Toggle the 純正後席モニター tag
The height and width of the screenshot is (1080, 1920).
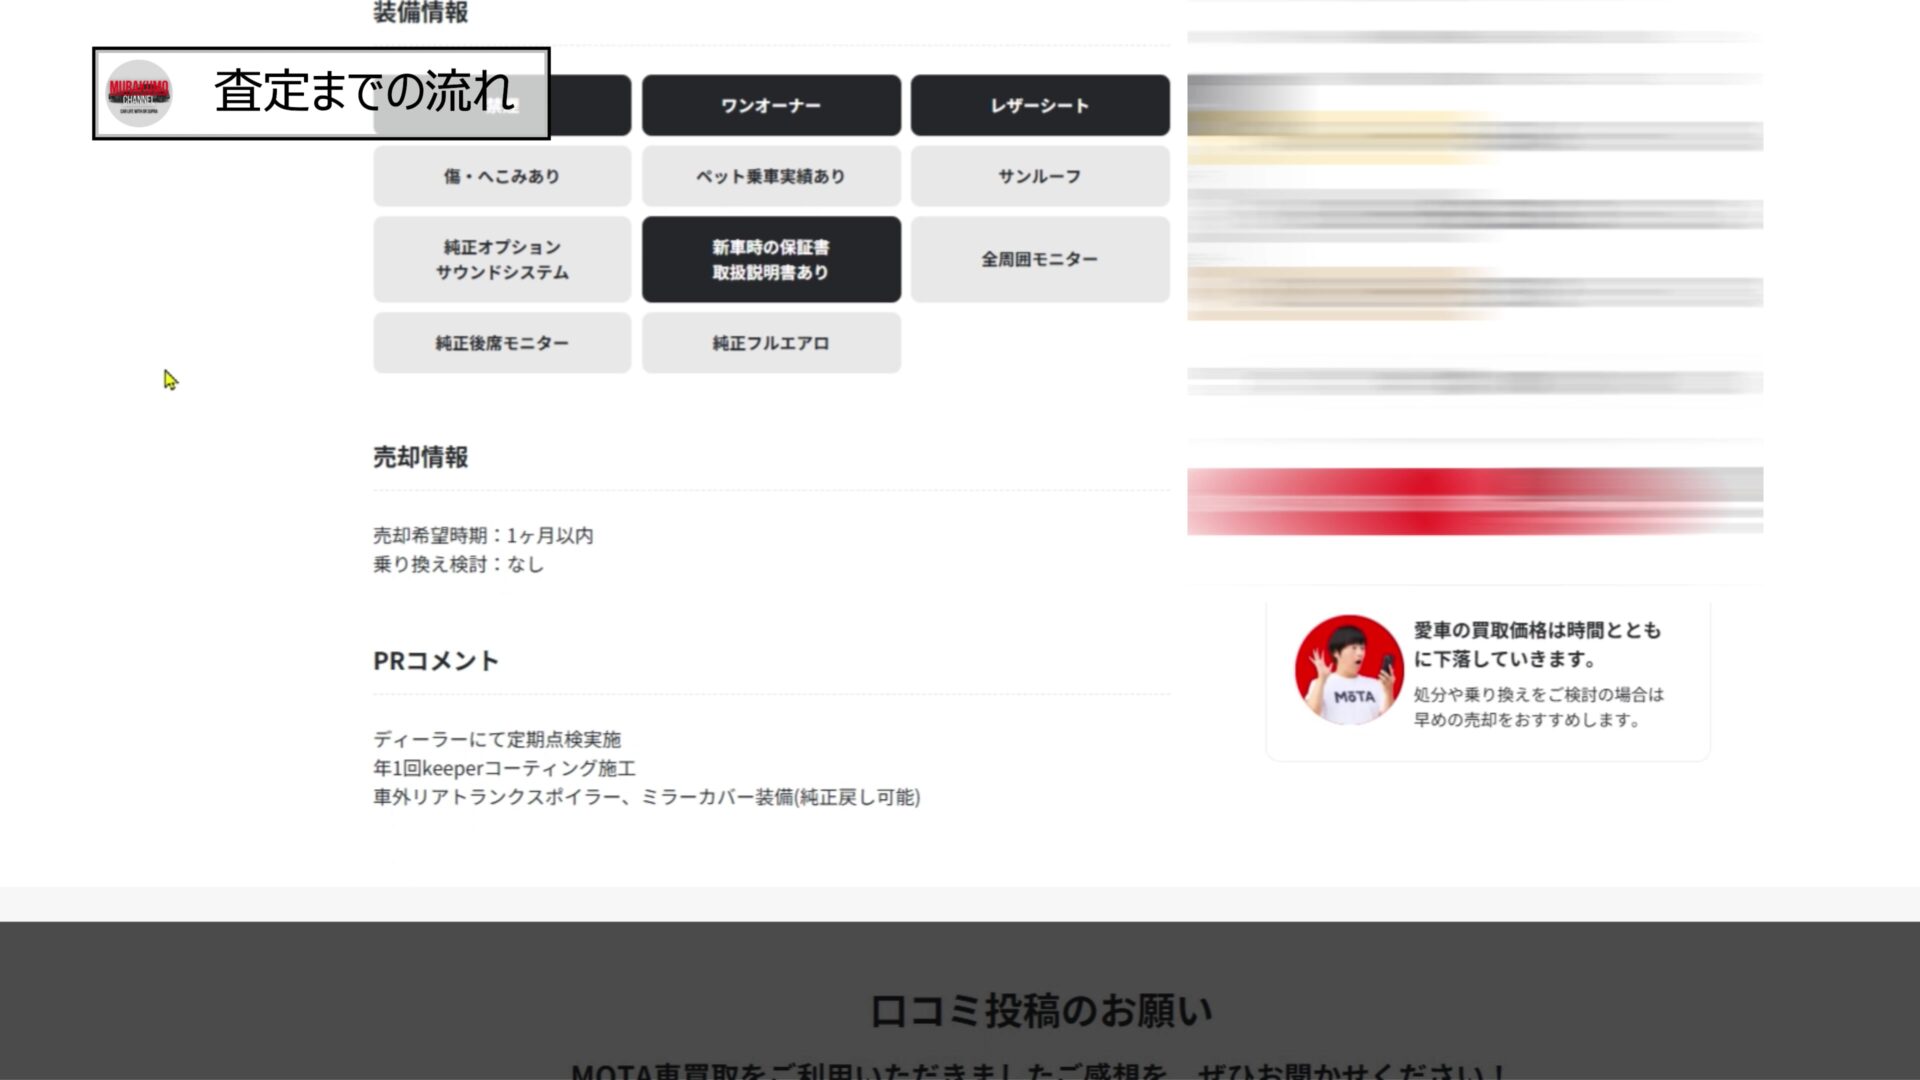[502, 343]
